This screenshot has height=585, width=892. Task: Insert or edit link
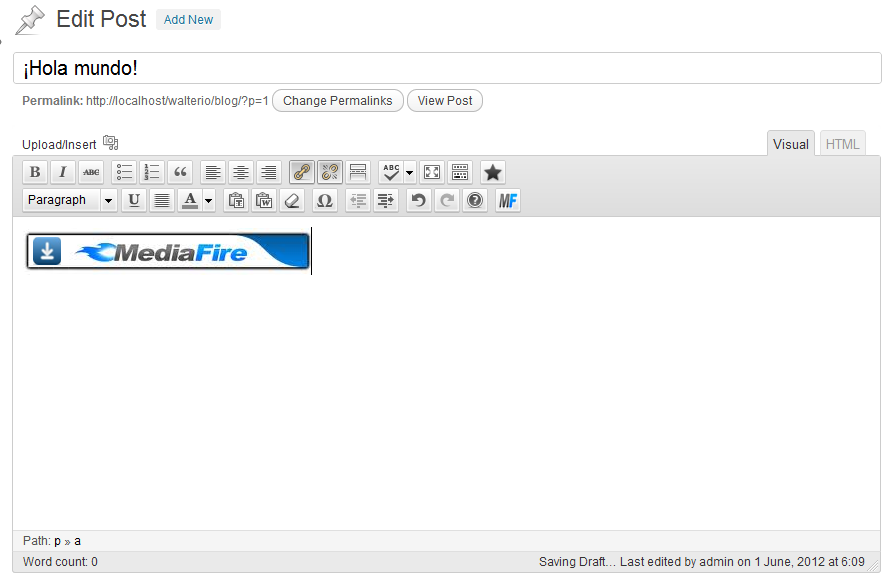302,172
